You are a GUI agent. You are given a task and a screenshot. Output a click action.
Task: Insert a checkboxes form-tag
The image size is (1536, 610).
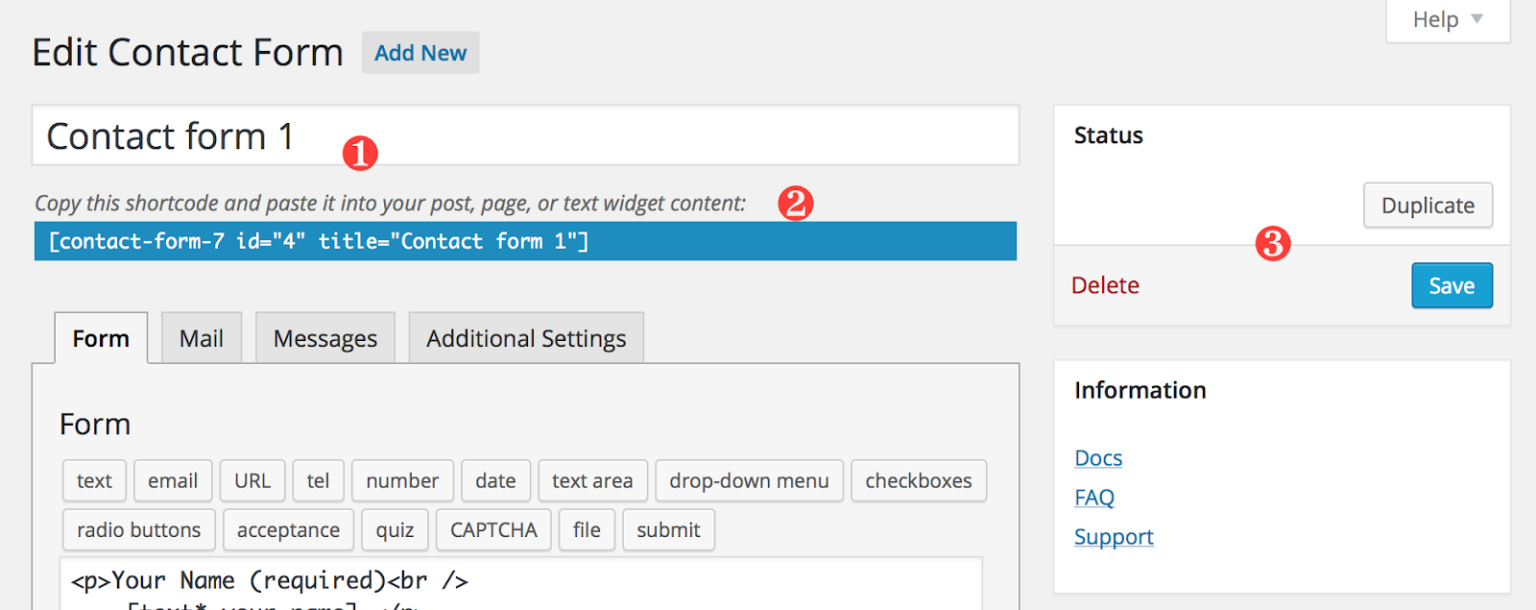pyautogui.click(x=918, y=481)
